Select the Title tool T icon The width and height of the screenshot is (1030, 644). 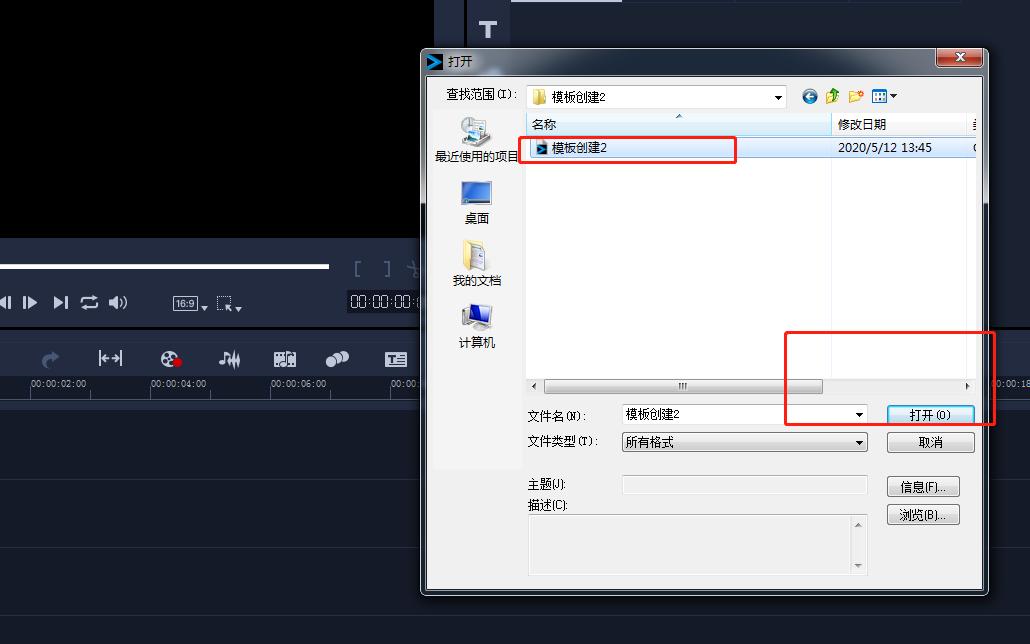(487, 29)
